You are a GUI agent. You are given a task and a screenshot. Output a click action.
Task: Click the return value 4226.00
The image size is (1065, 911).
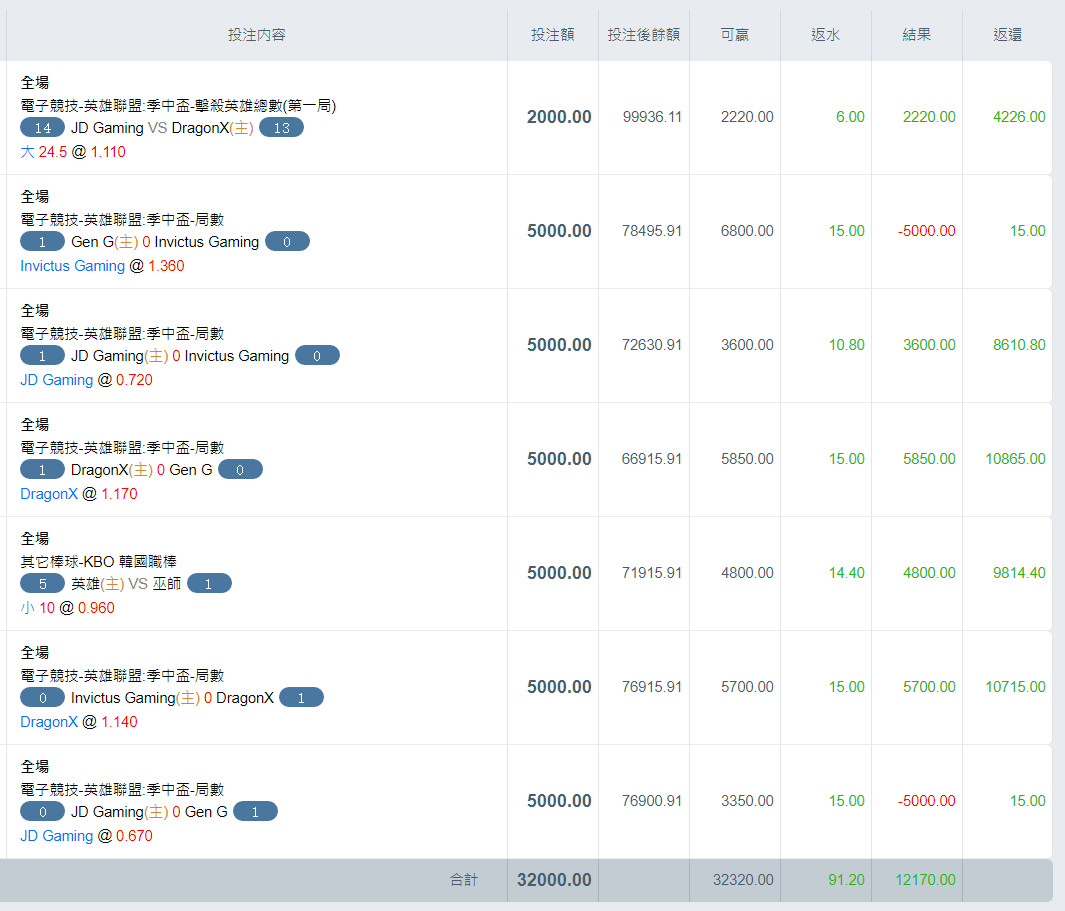1019,117
